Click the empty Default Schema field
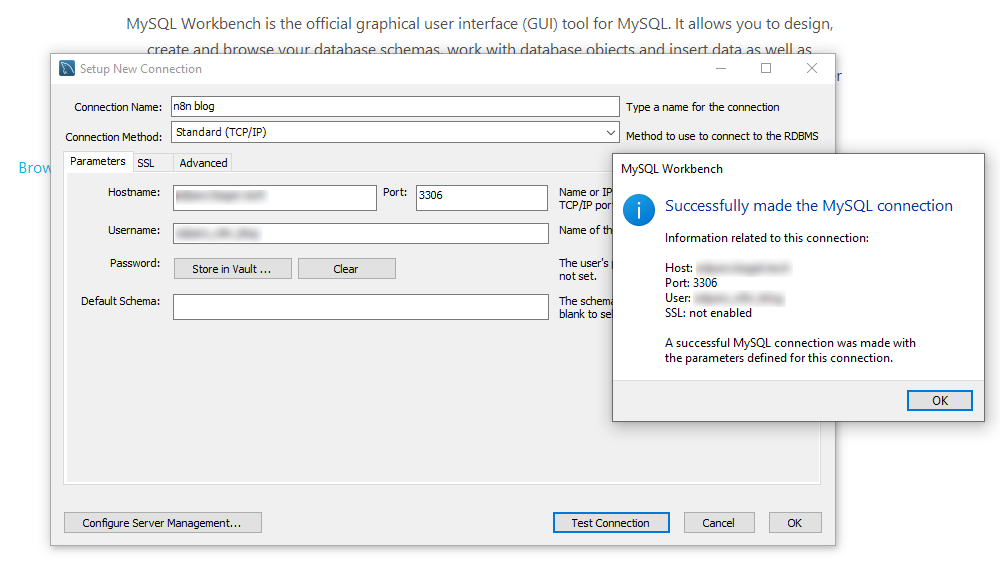The height and width of the screenshot is (563, 1000). [x=360, y=306]
